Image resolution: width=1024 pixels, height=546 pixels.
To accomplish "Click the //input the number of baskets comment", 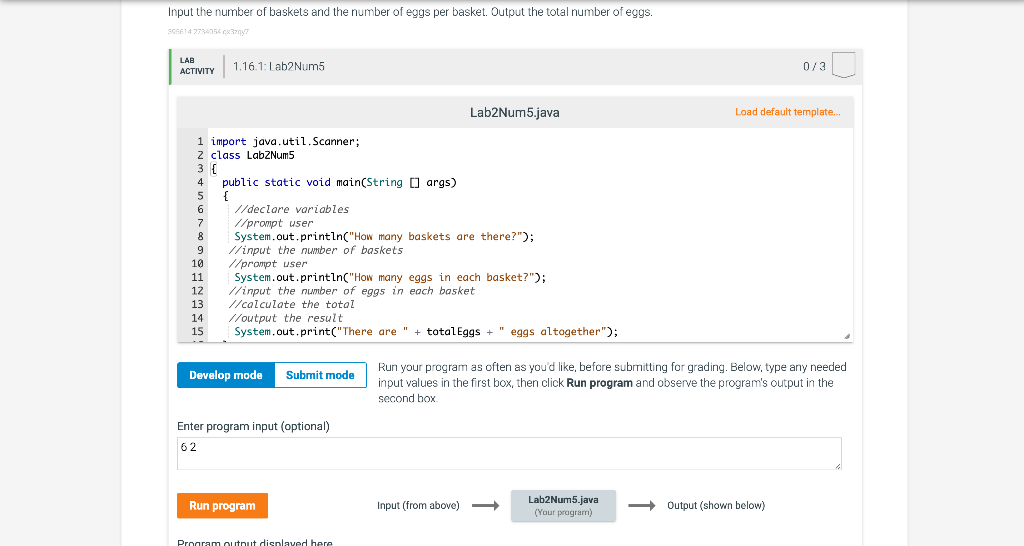I will tap(315, 250).
